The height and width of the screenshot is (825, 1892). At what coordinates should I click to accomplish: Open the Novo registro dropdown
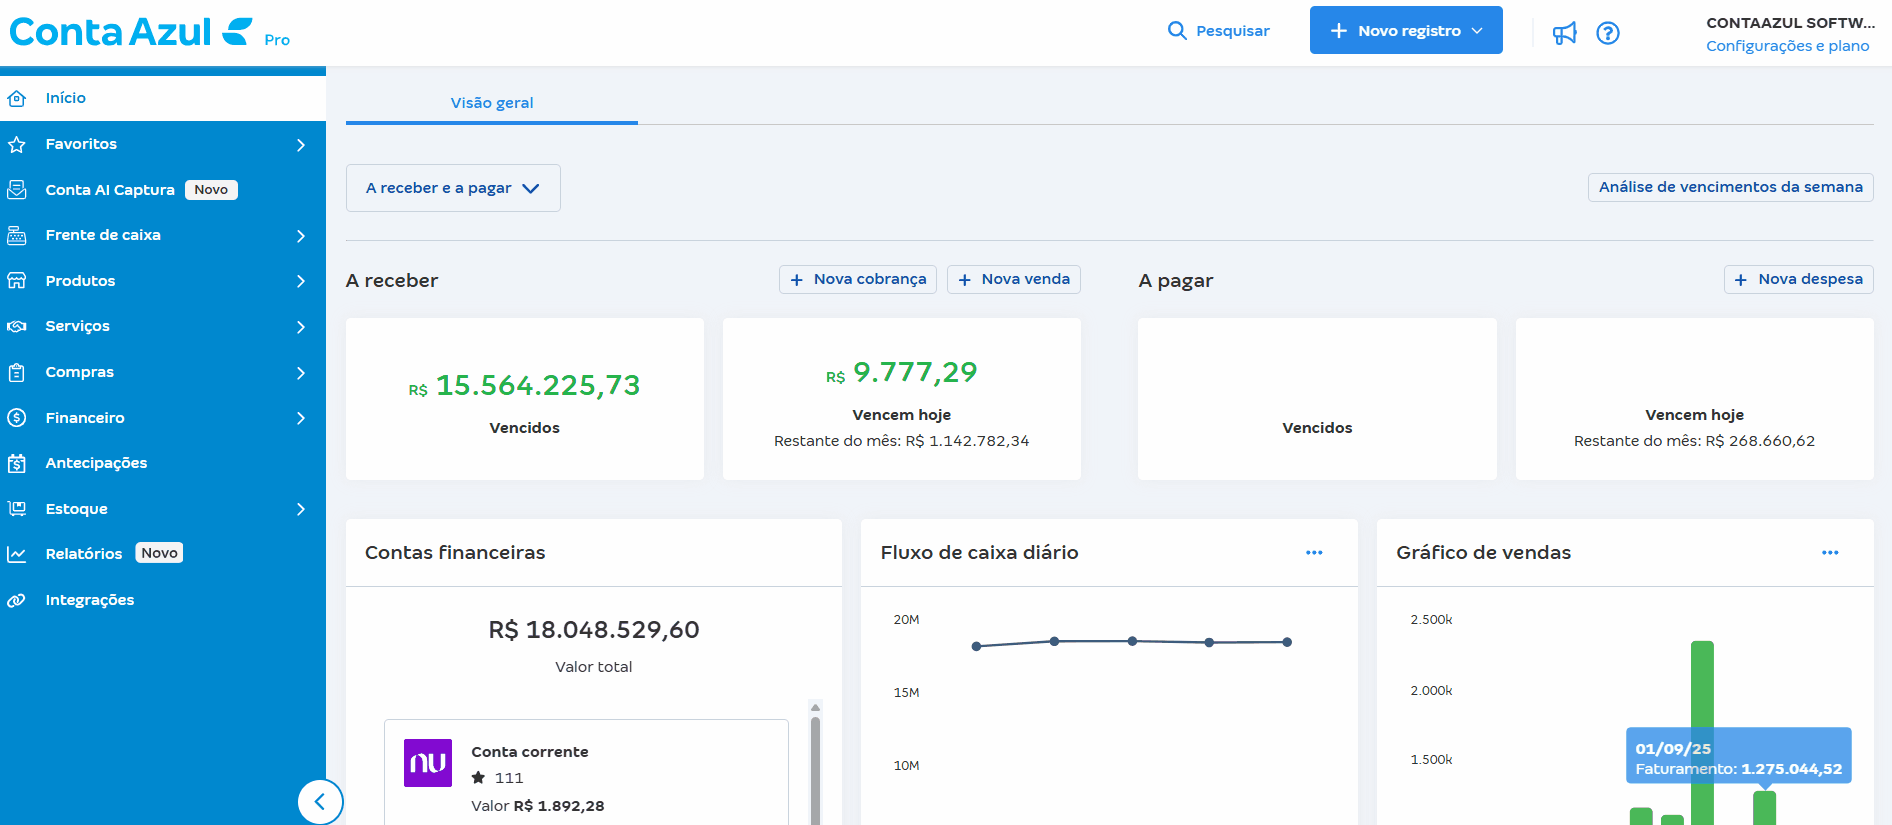click(1405, 31)
